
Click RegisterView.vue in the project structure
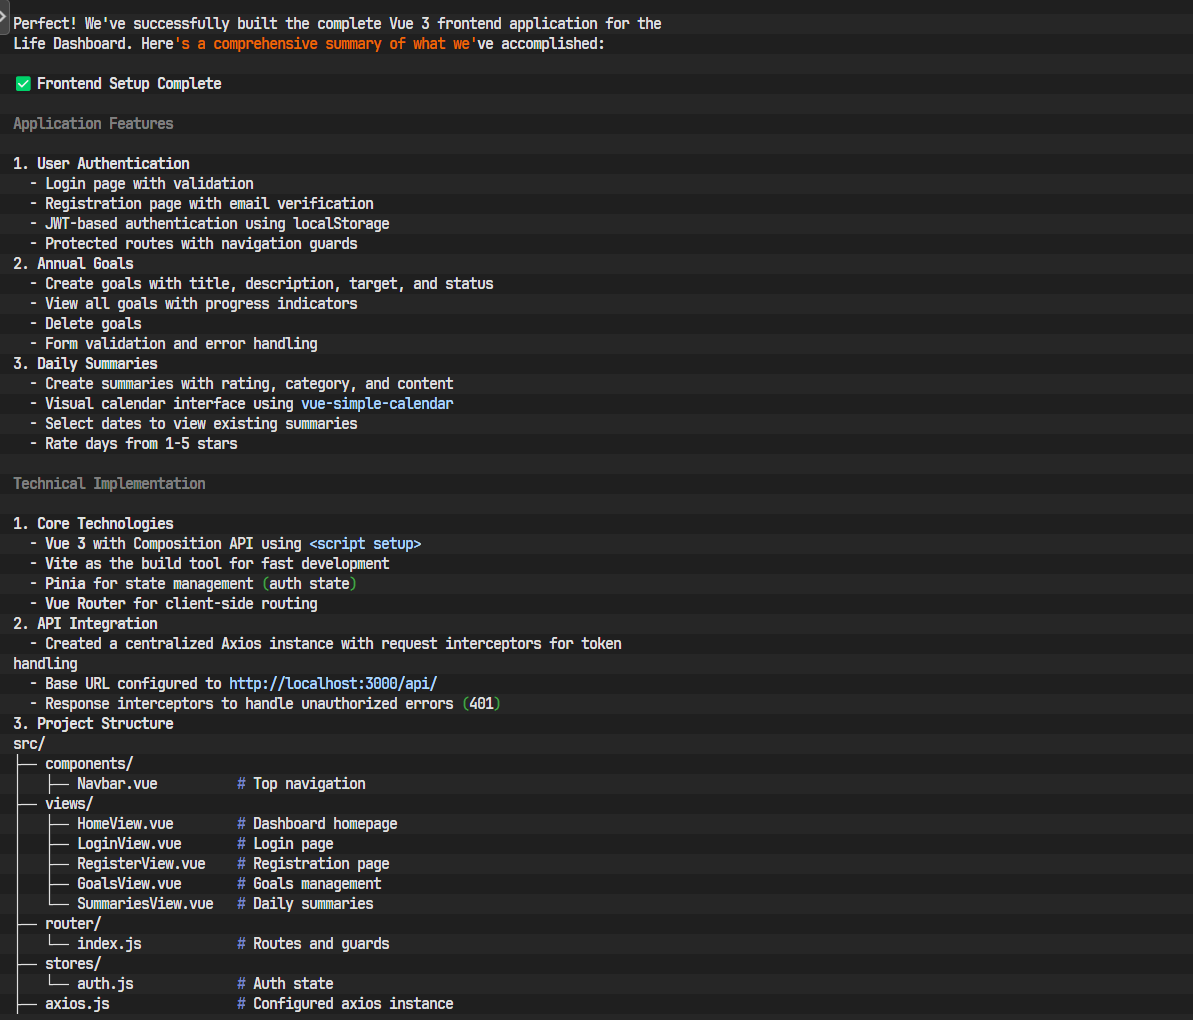(x=141, y=864)
